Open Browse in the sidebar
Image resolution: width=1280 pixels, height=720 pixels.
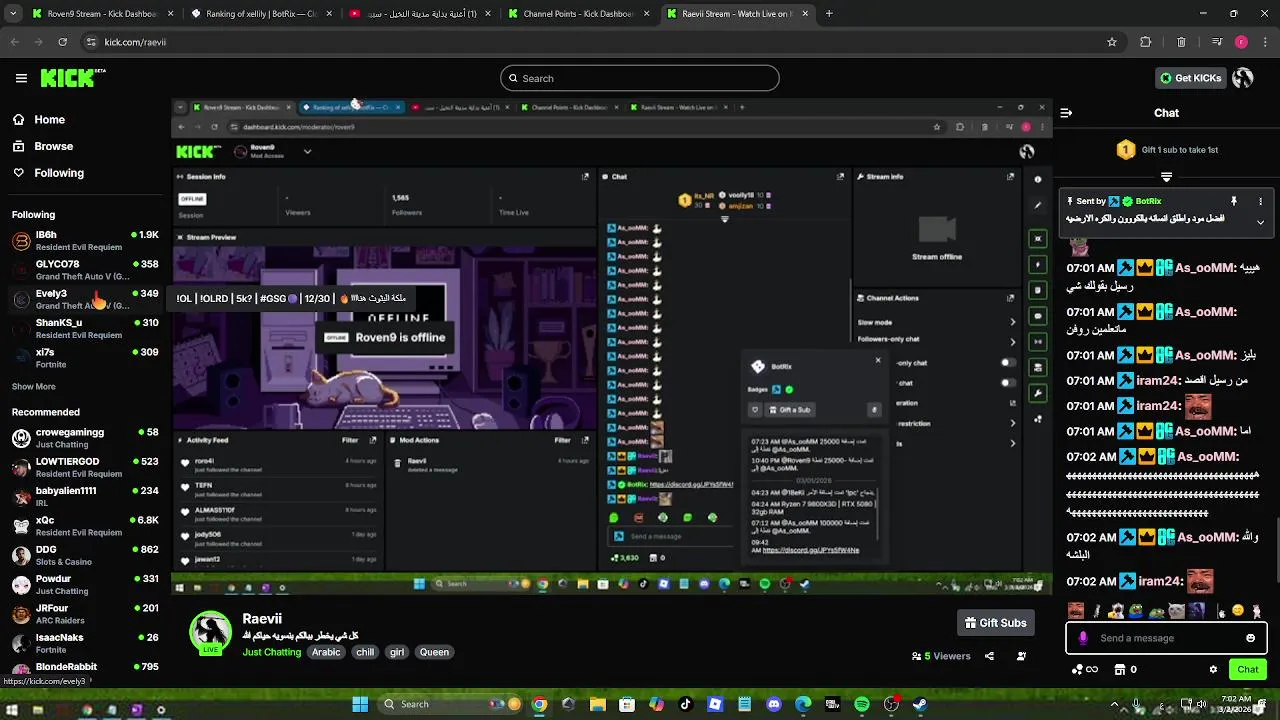(43, 146)
